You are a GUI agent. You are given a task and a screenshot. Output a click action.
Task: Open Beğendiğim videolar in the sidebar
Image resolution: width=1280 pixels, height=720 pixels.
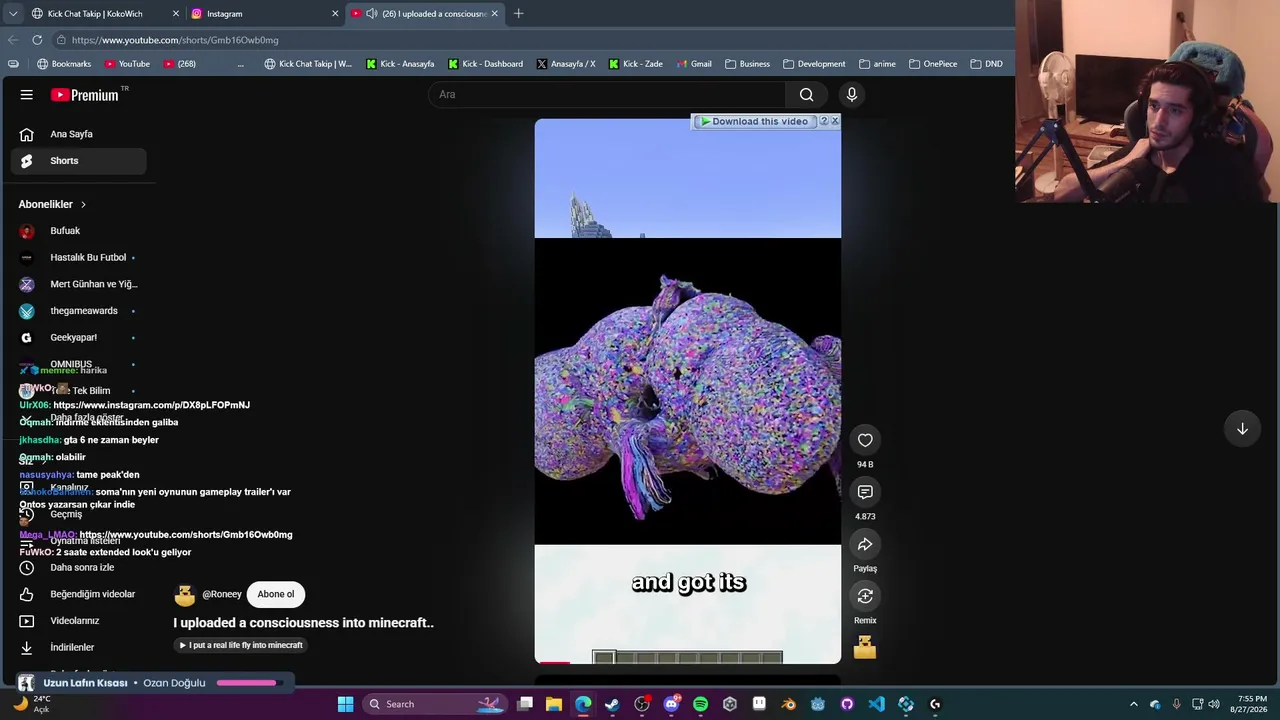[x=79, y=594]
